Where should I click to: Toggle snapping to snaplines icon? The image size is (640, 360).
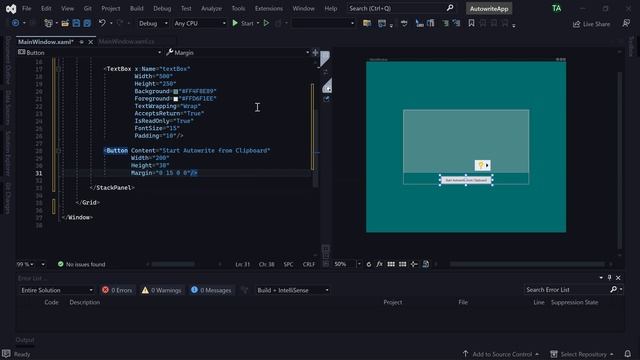point(414,264)
